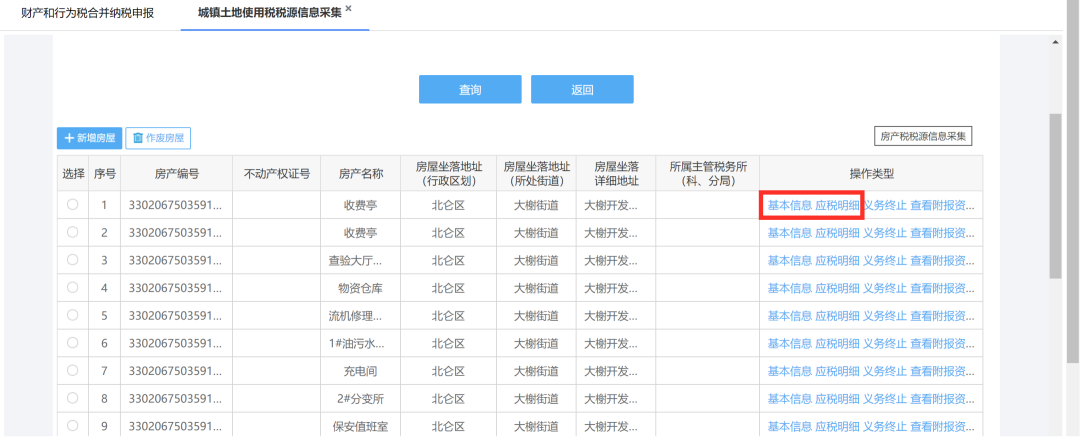Click the 不动产权证号 column header

tap(277, 174)
